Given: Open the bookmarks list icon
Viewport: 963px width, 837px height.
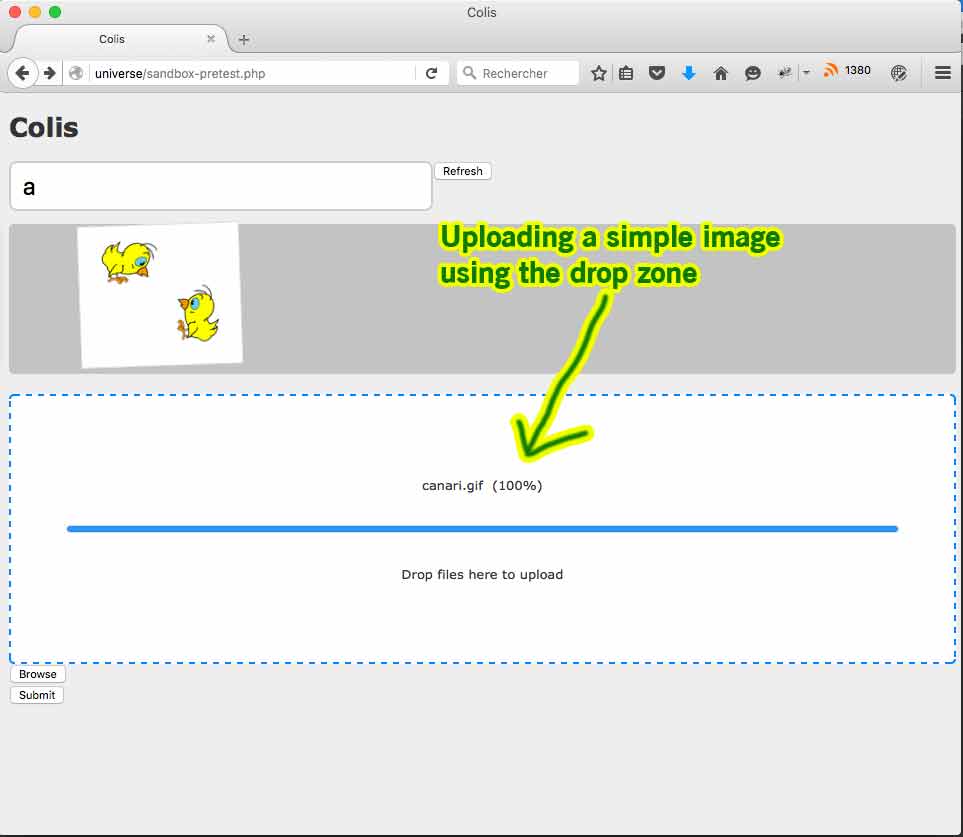Looking at the screenshot, I should [x=626, y=73].
